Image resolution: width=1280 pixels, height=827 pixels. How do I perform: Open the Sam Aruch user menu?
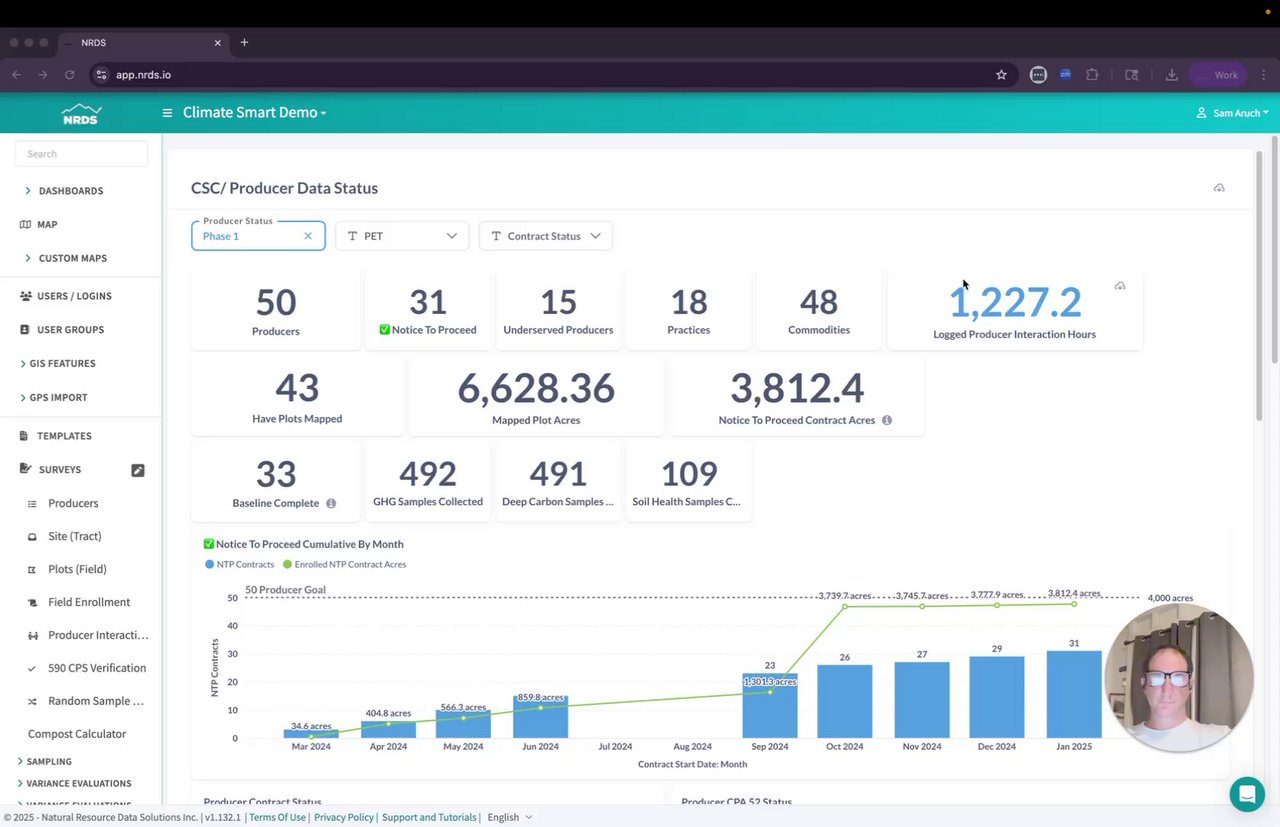pyautogui.click(x=1232, y=113)
